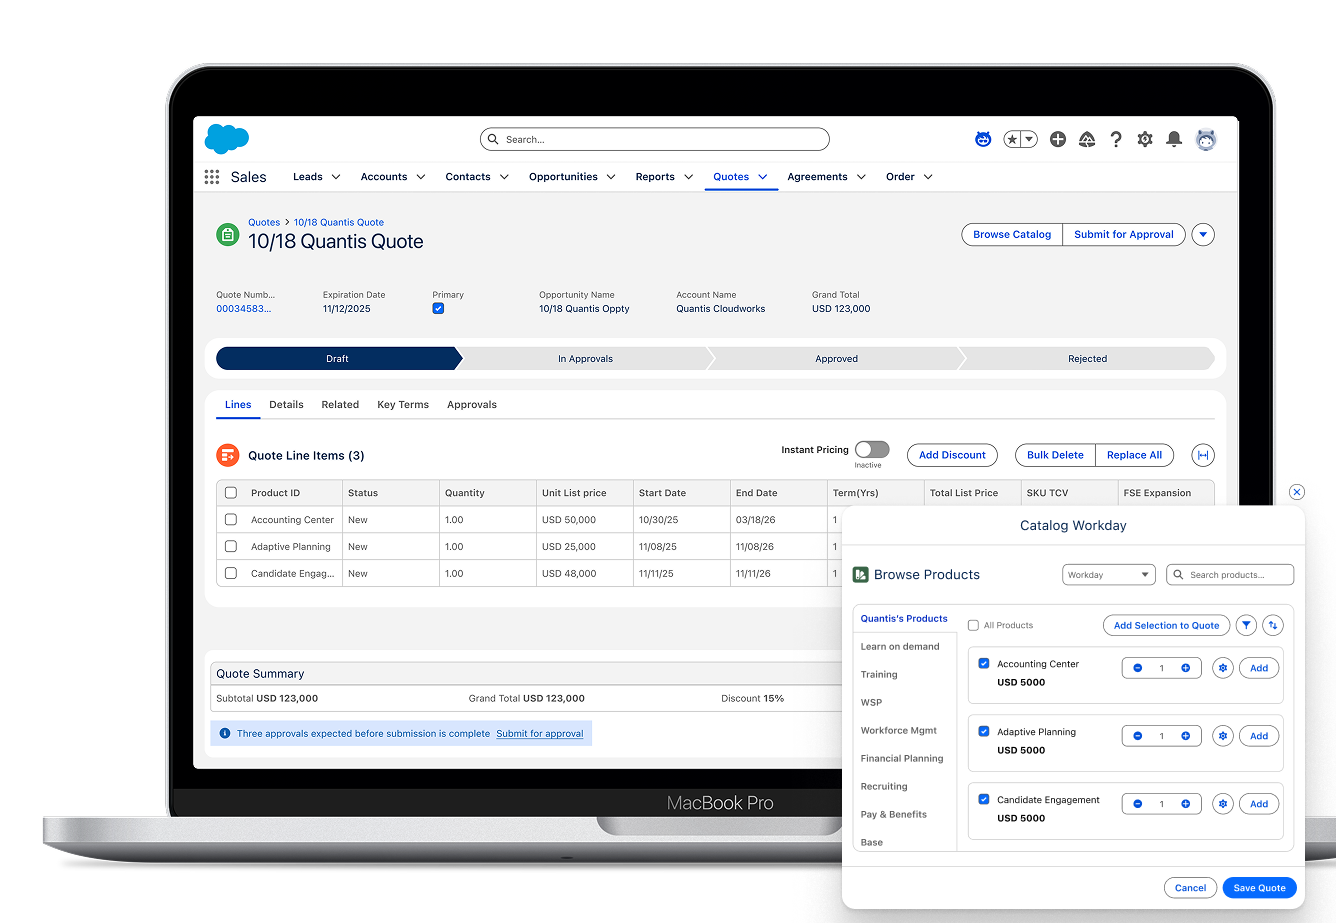Open the user profile avatar

point(1206,140)
